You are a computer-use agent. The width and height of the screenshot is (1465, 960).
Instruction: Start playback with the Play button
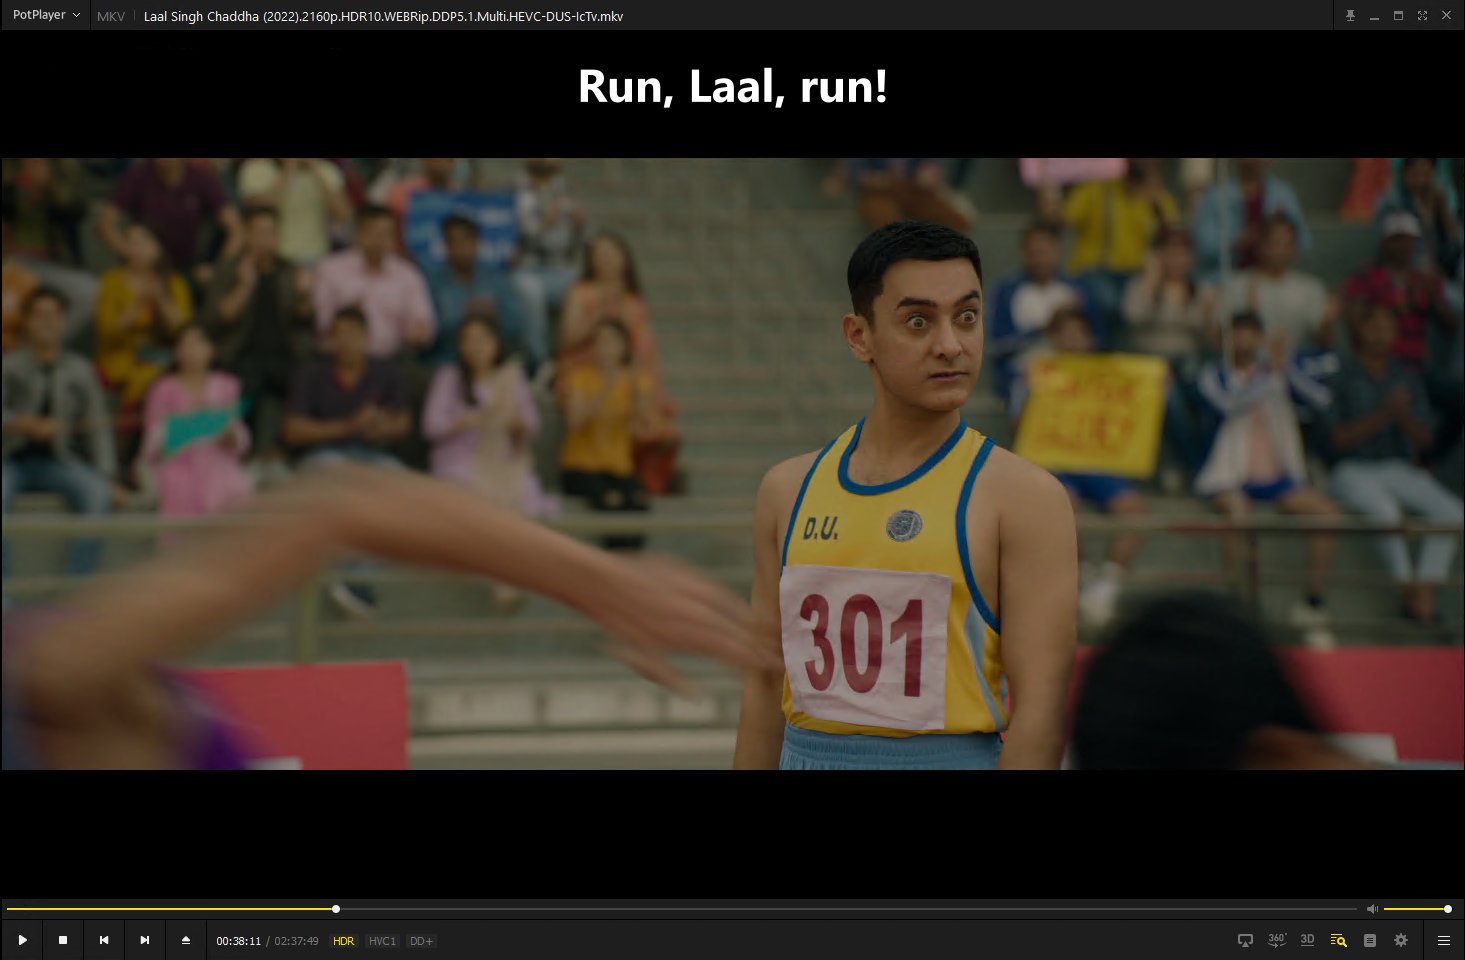coord(22,940)
